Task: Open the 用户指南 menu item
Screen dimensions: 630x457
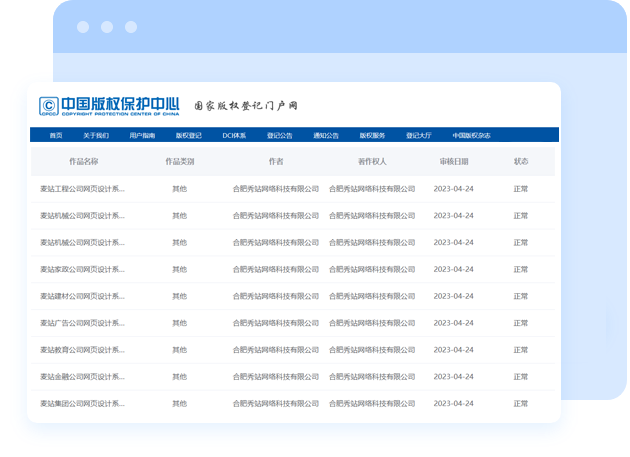Action: point(142,135)
